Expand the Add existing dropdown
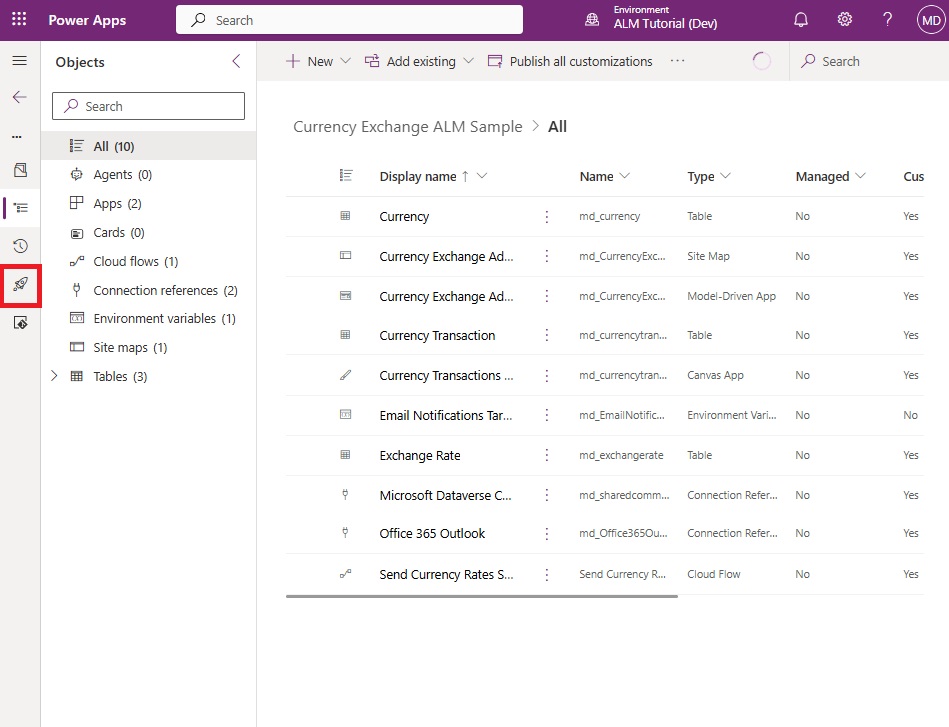 (x=468, y=61)
